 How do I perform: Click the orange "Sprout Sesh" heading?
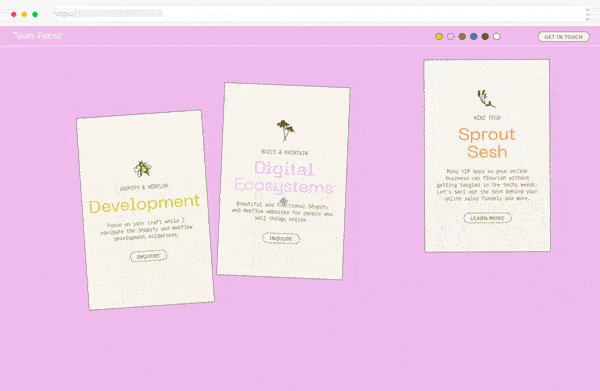487,143
